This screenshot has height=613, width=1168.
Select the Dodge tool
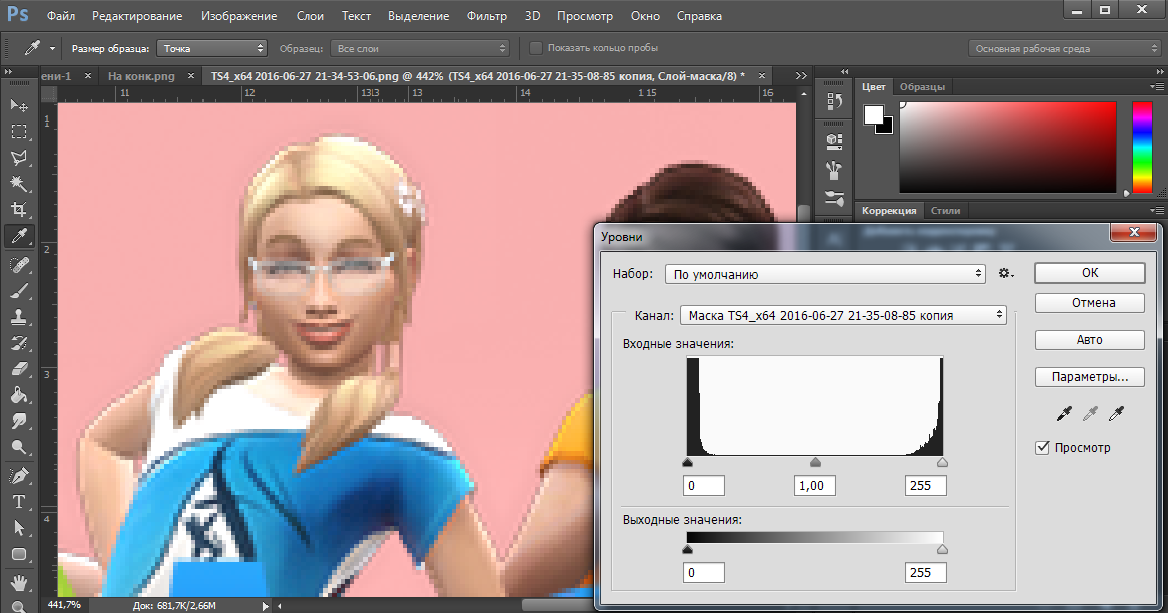tap(19, 447)
